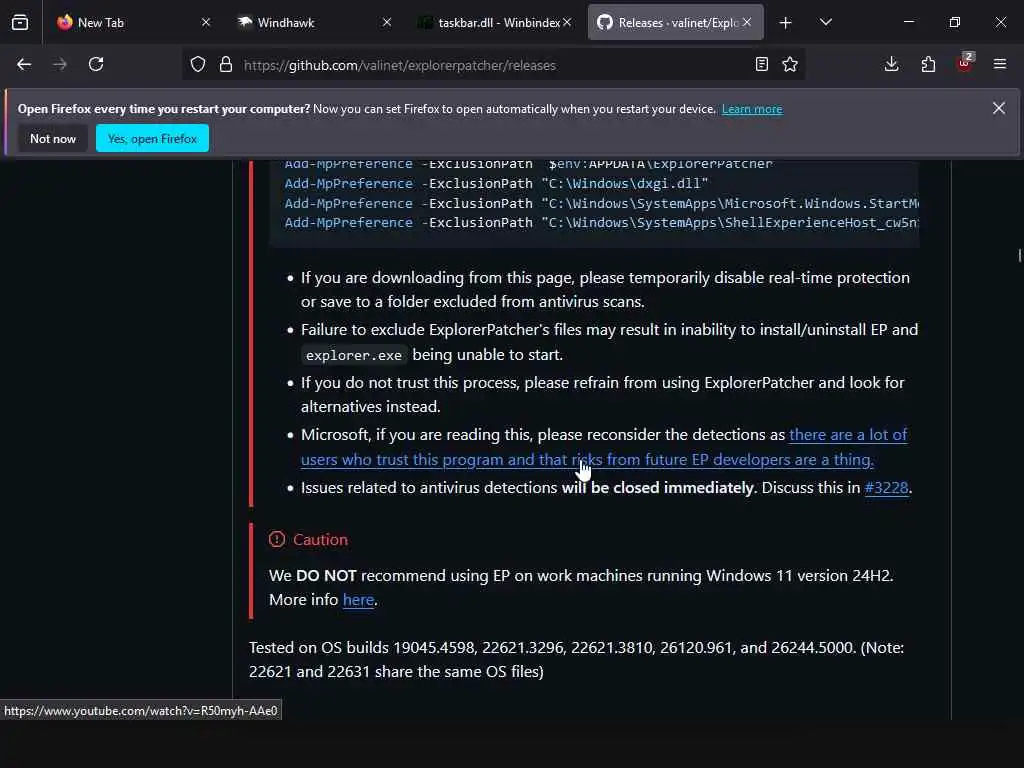Open Firefox application menu

click(x=1000, y=64)
